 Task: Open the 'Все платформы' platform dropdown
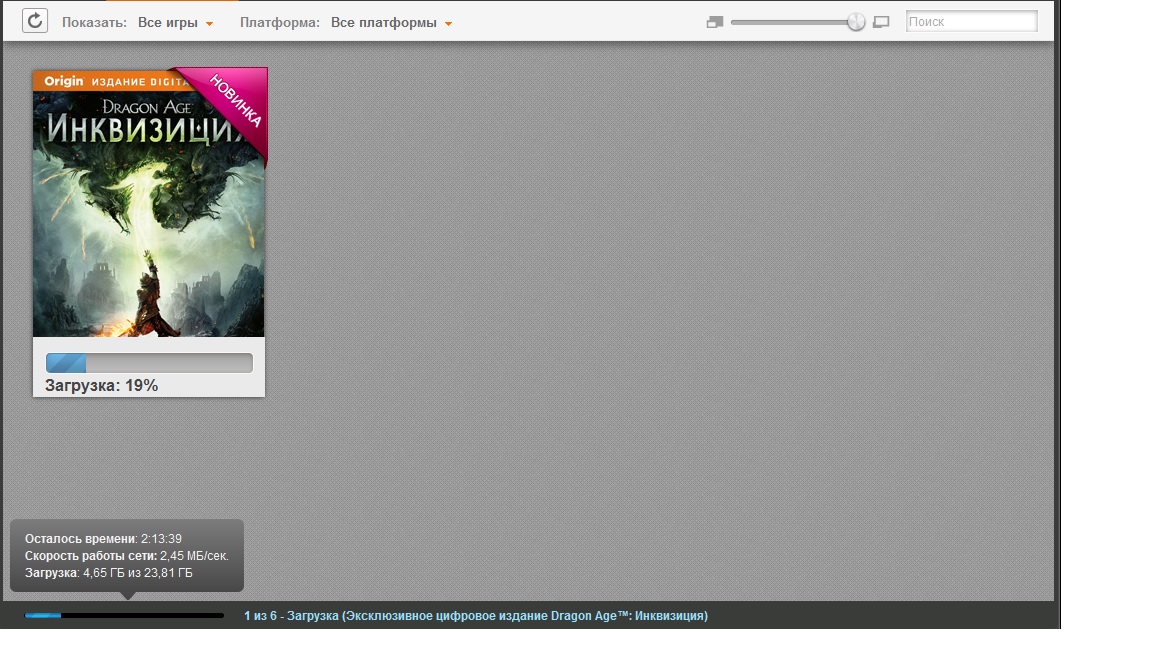(391, 23)
